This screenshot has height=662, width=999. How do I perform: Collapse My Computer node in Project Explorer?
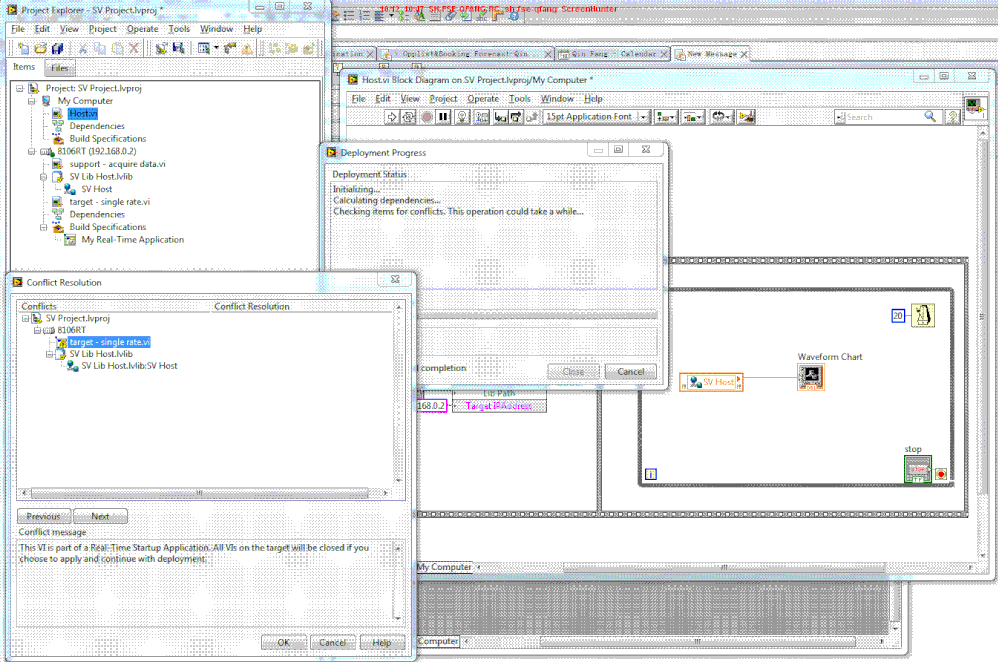pyautogui.click(x=31, y=101)
